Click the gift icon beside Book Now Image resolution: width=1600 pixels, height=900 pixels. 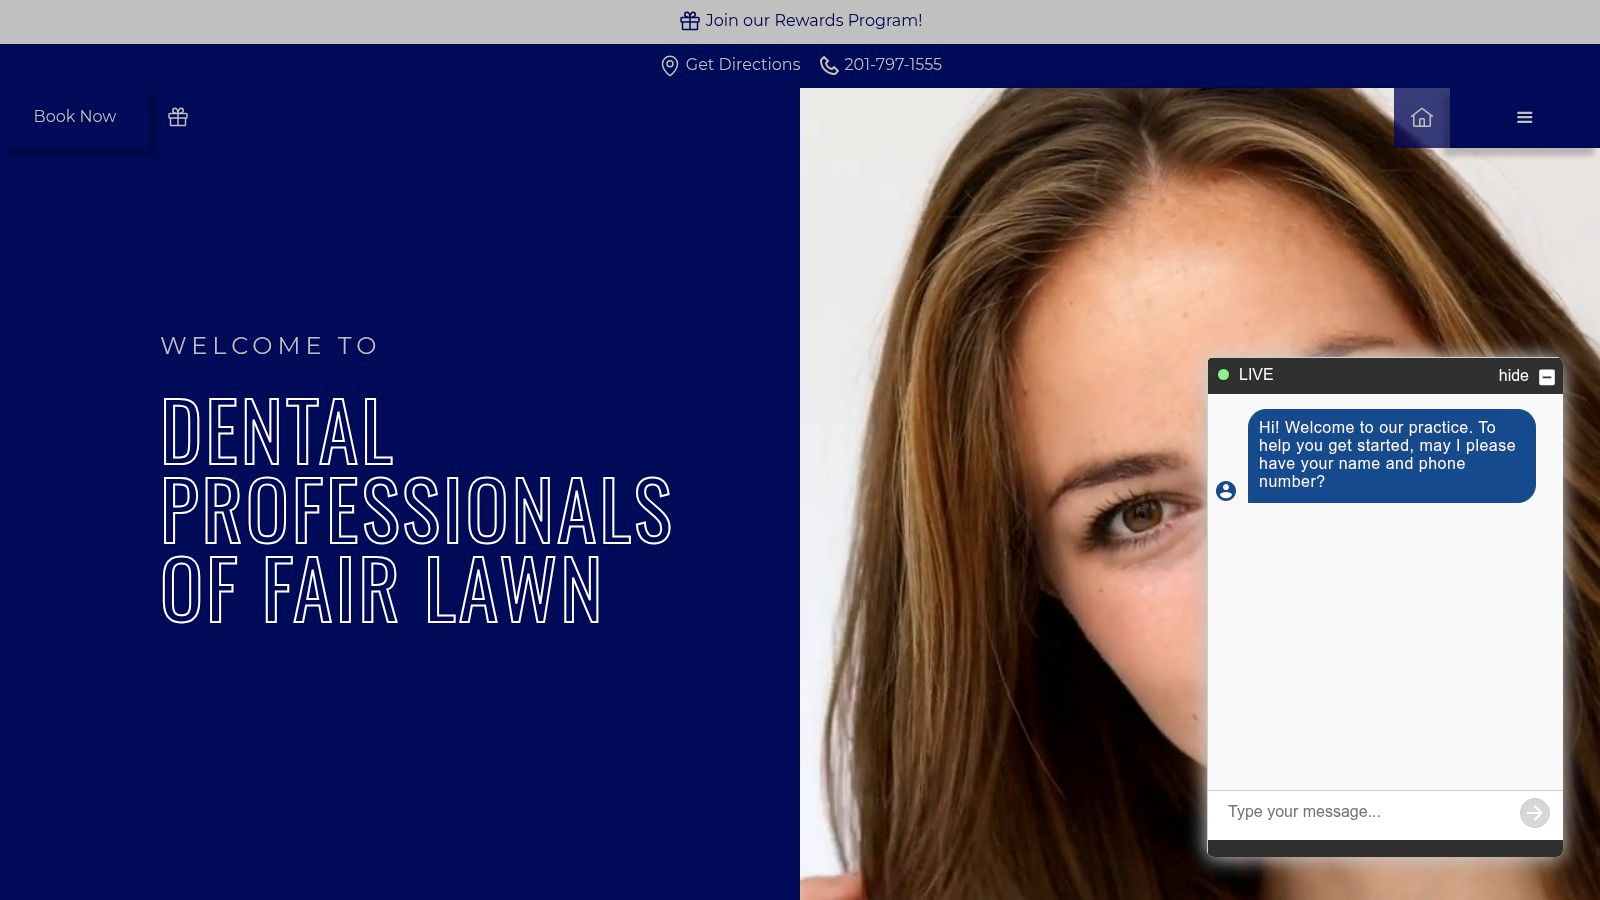click(178, 117)
